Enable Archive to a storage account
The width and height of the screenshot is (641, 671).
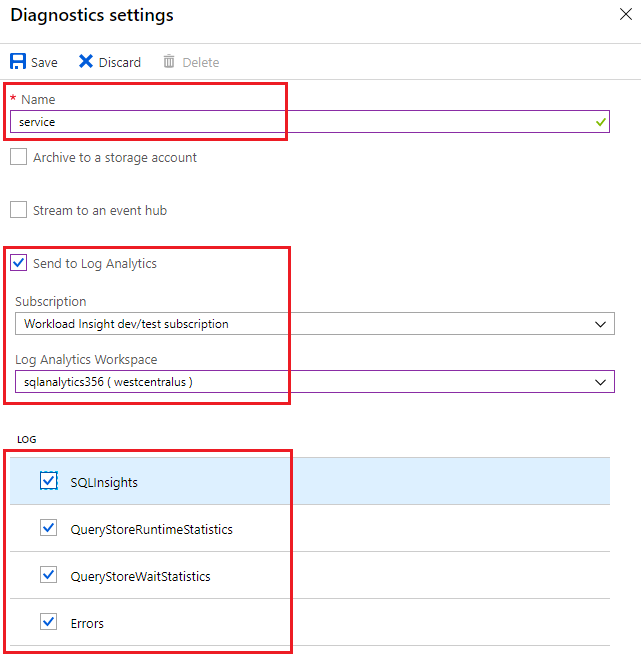(x=19, y=157)
